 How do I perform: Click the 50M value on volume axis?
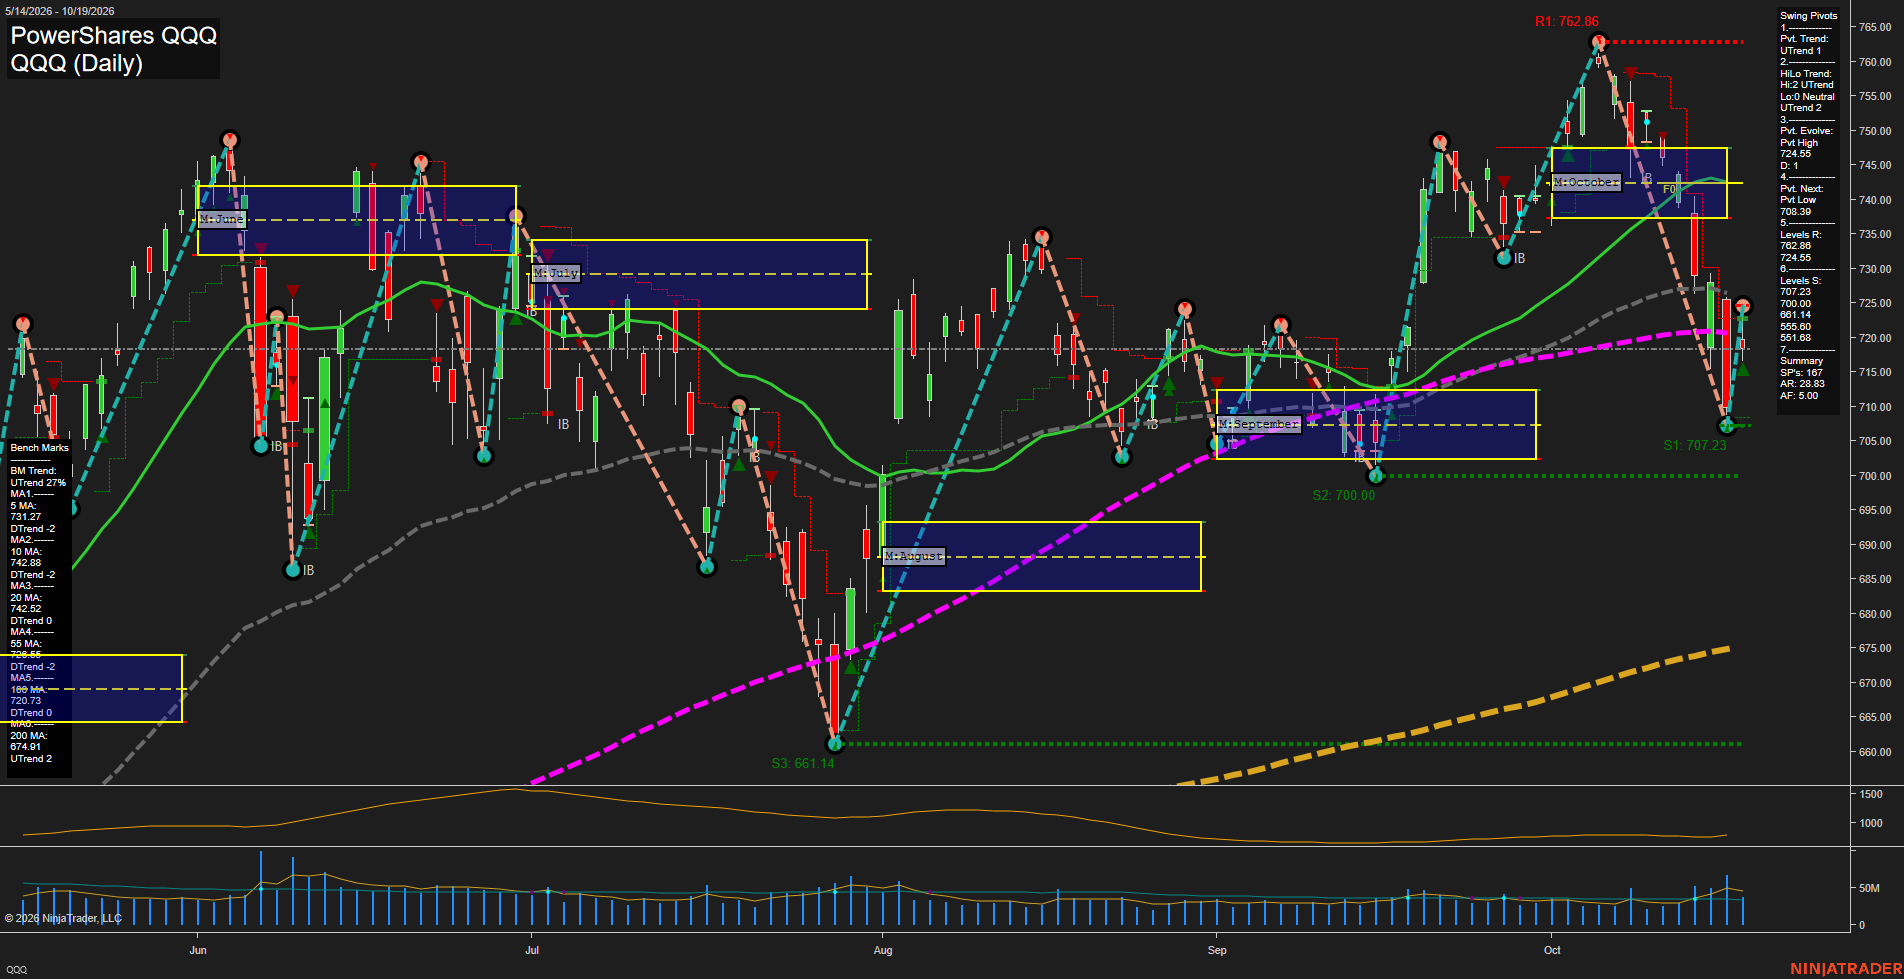[x=1869, y=888]
